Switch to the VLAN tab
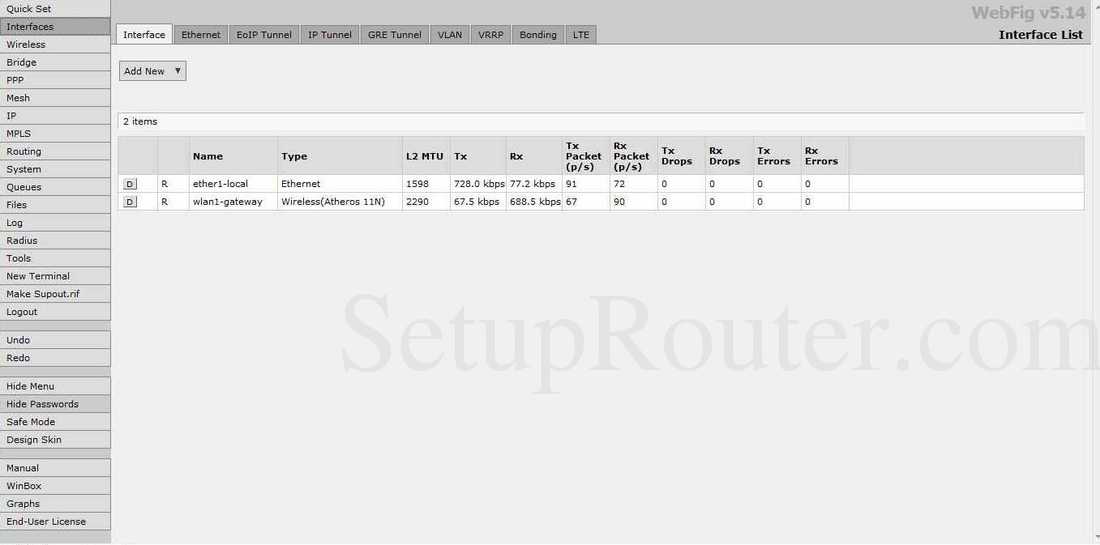Viewport: 1100px width, 545px height. pyautogui.click(x=450, y=34)
